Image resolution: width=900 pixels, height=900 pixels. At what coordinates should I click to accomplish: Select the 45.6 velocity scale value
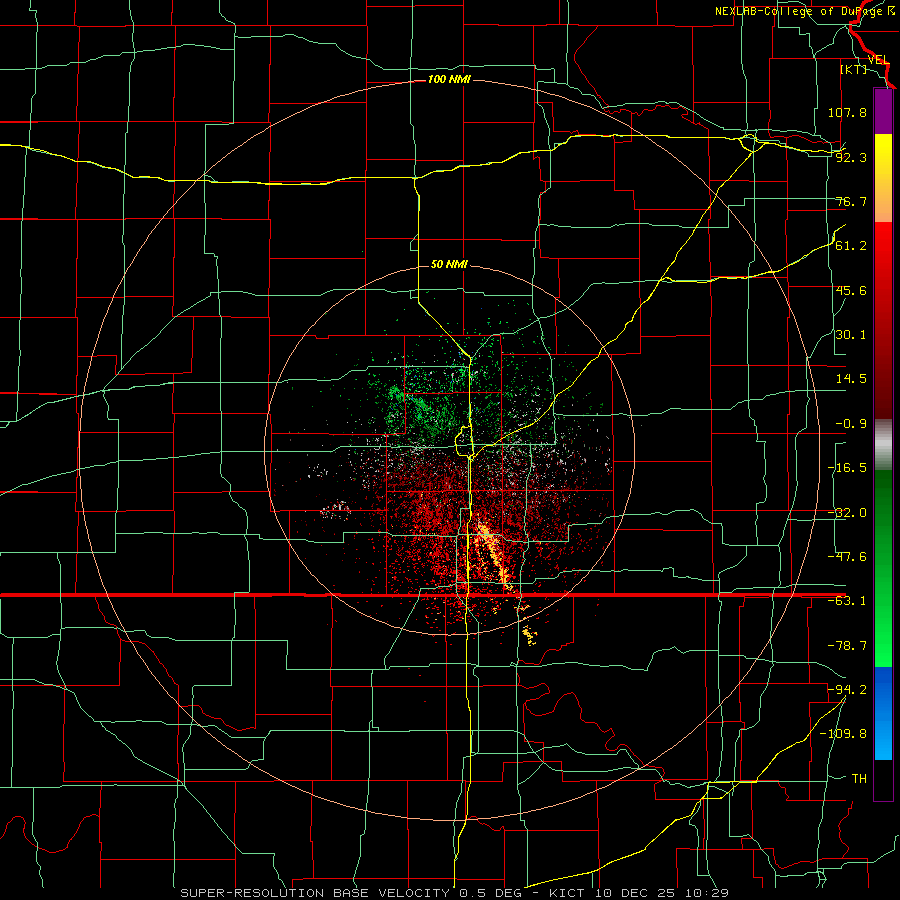tap(851, 290)
